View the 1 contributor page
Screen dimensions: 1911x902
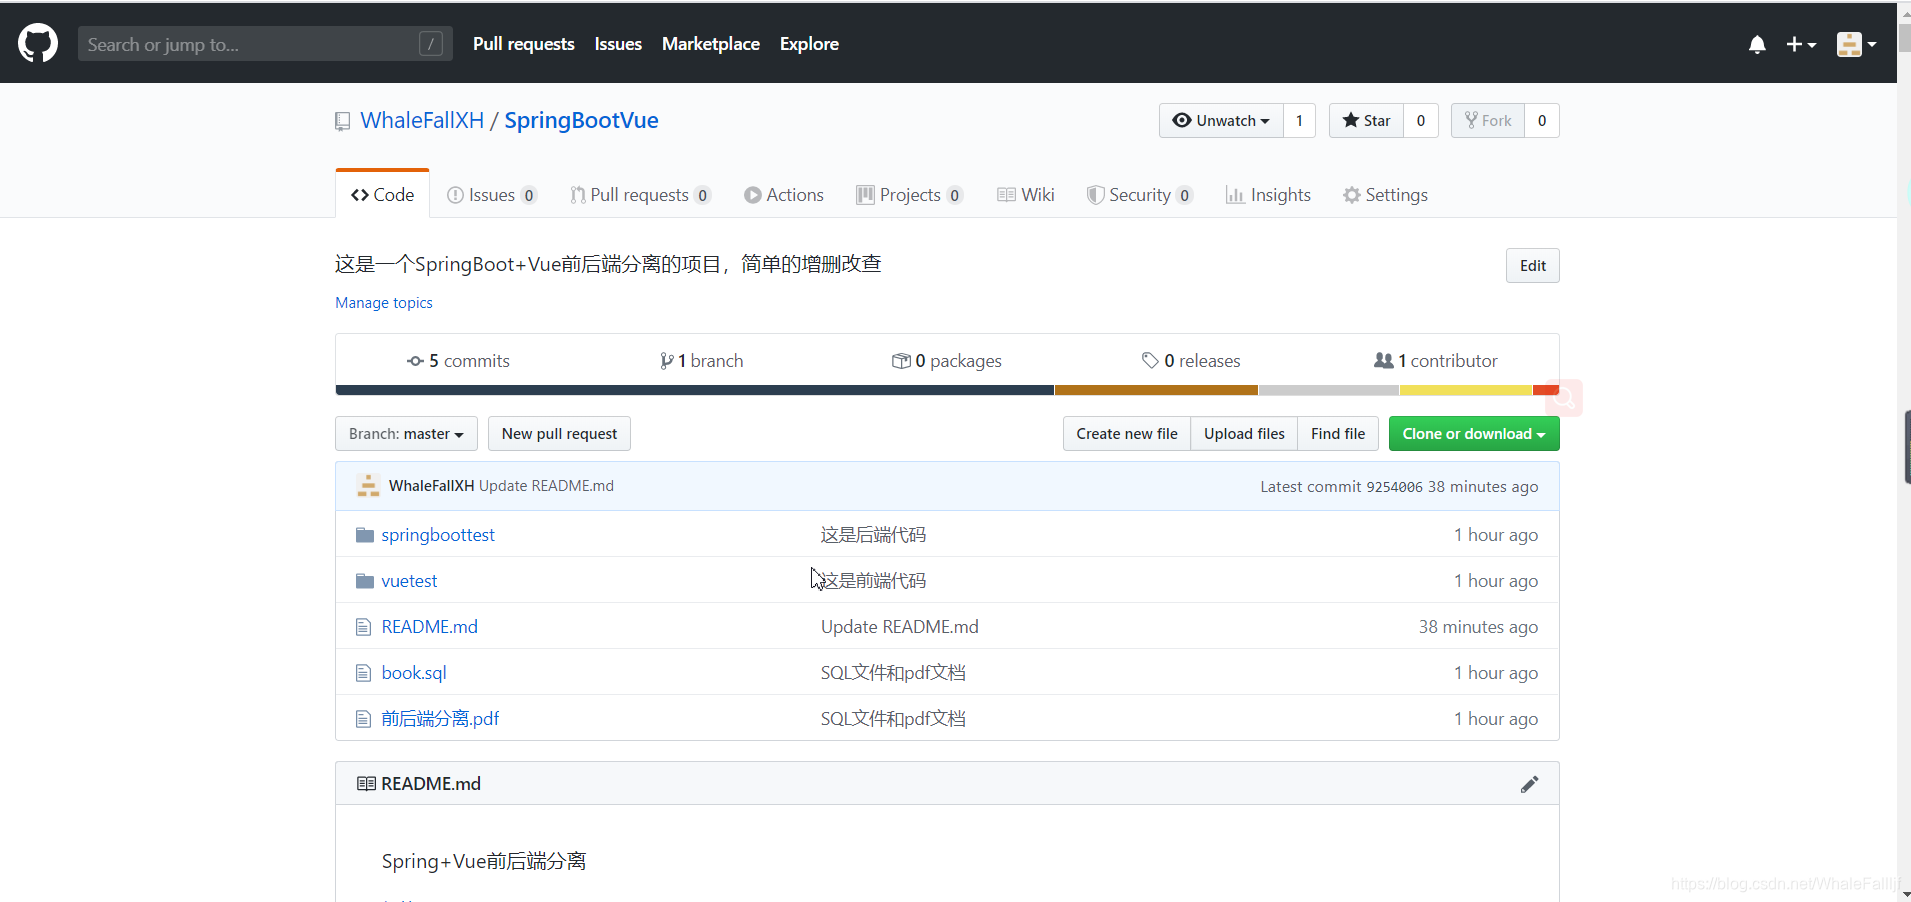[x=1435, y=361]
